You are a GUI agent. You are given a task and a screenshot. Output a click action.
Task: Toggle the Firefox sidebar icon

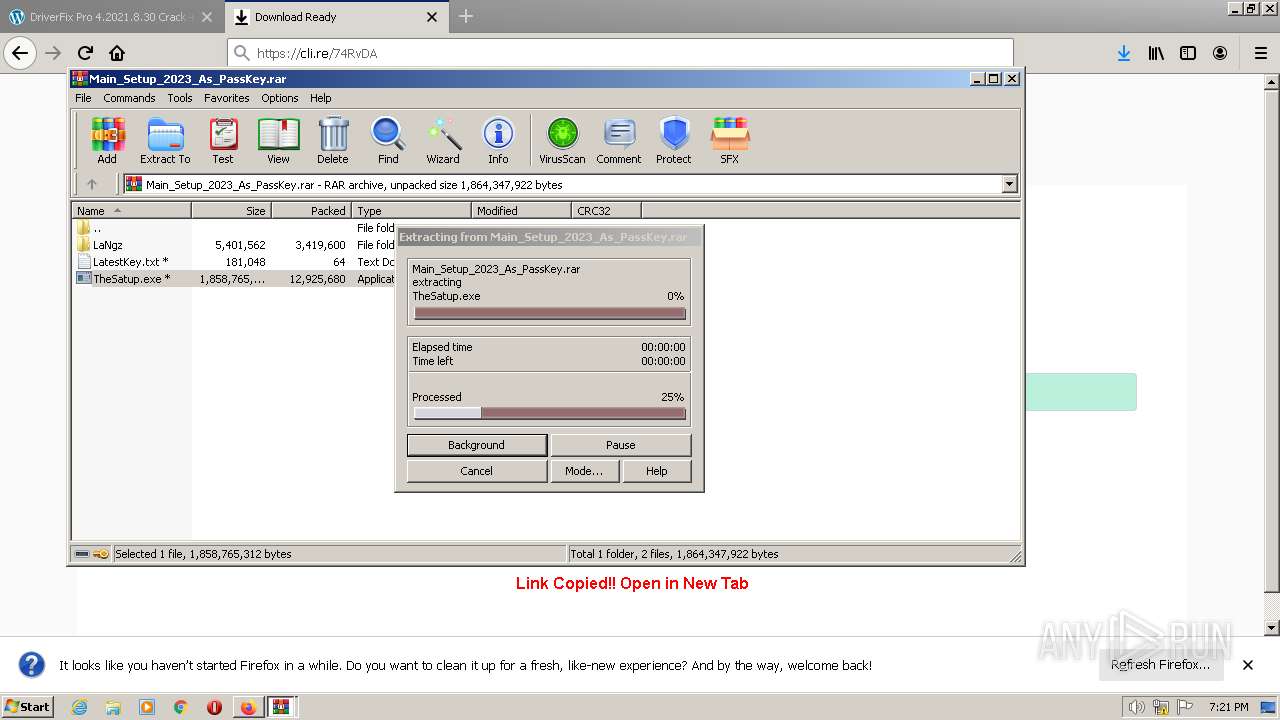click(1188, 53)
